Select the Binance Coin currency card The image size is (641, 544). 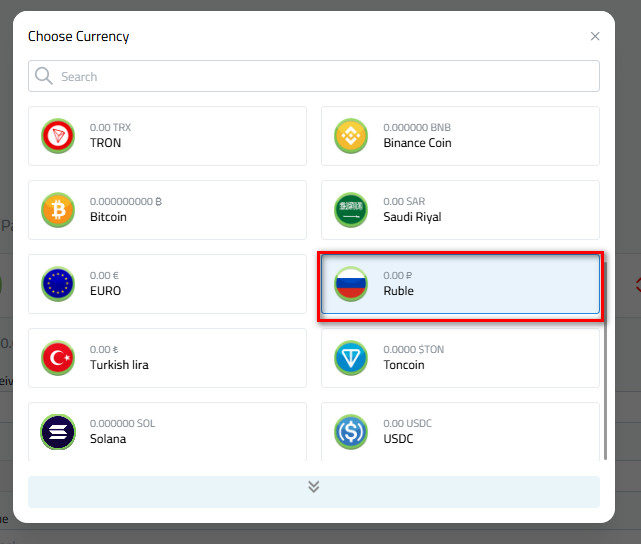point(460,136)
